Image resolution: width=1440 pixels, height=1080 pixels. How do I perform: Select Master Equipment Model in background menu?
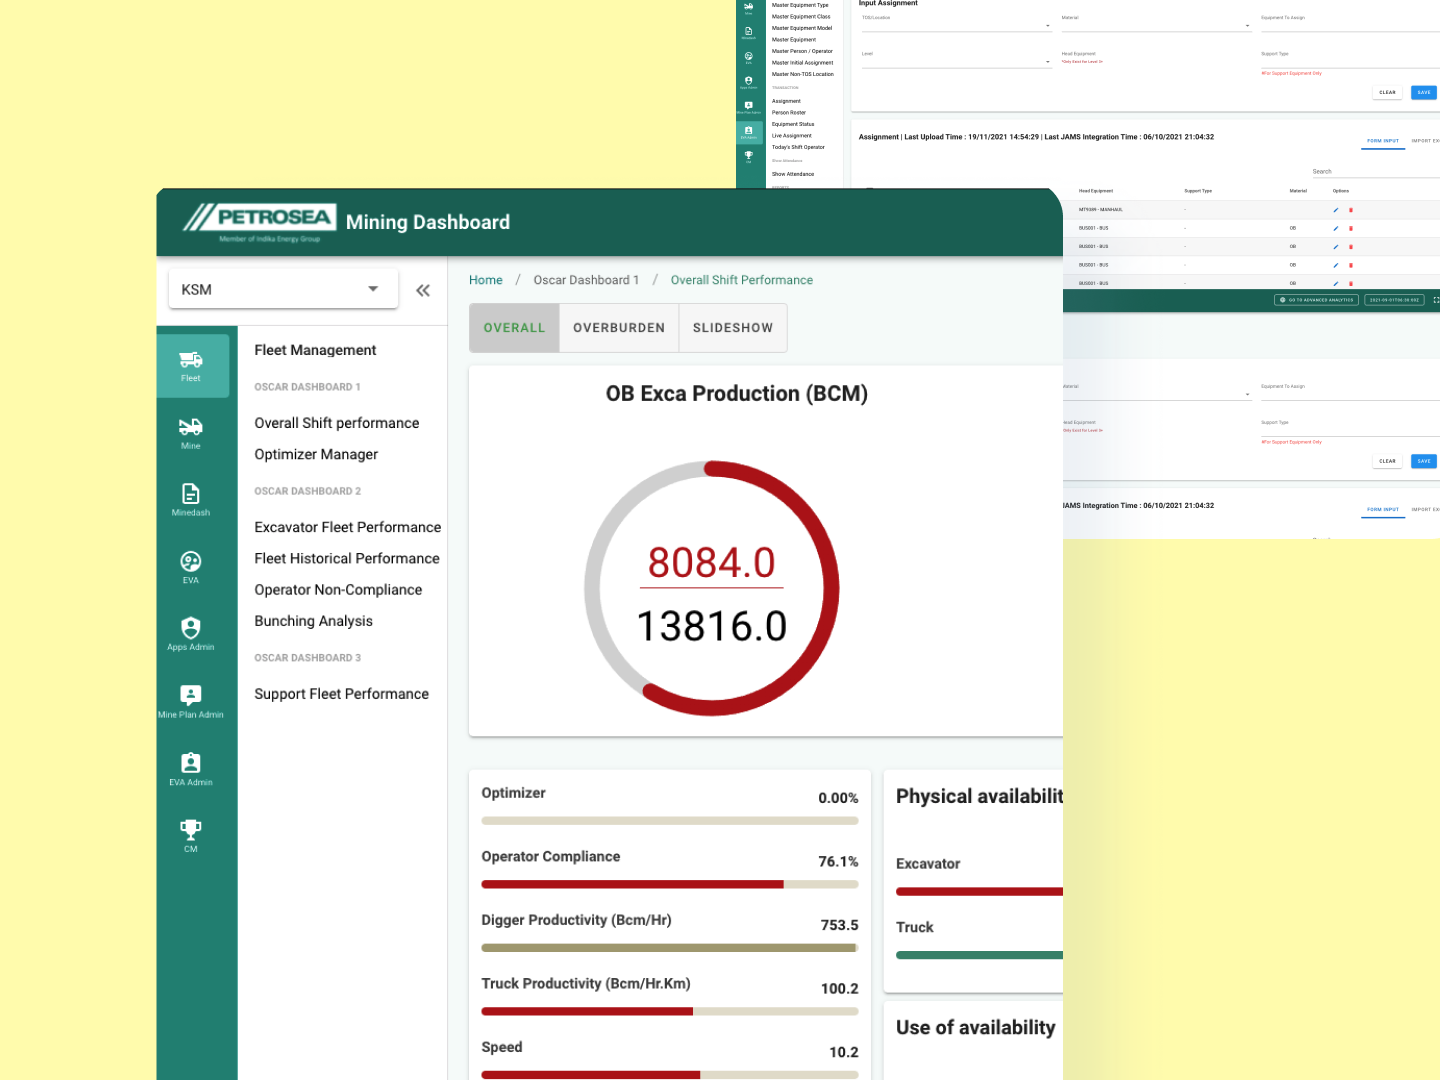pyautogui.click(x=802, y=28)
